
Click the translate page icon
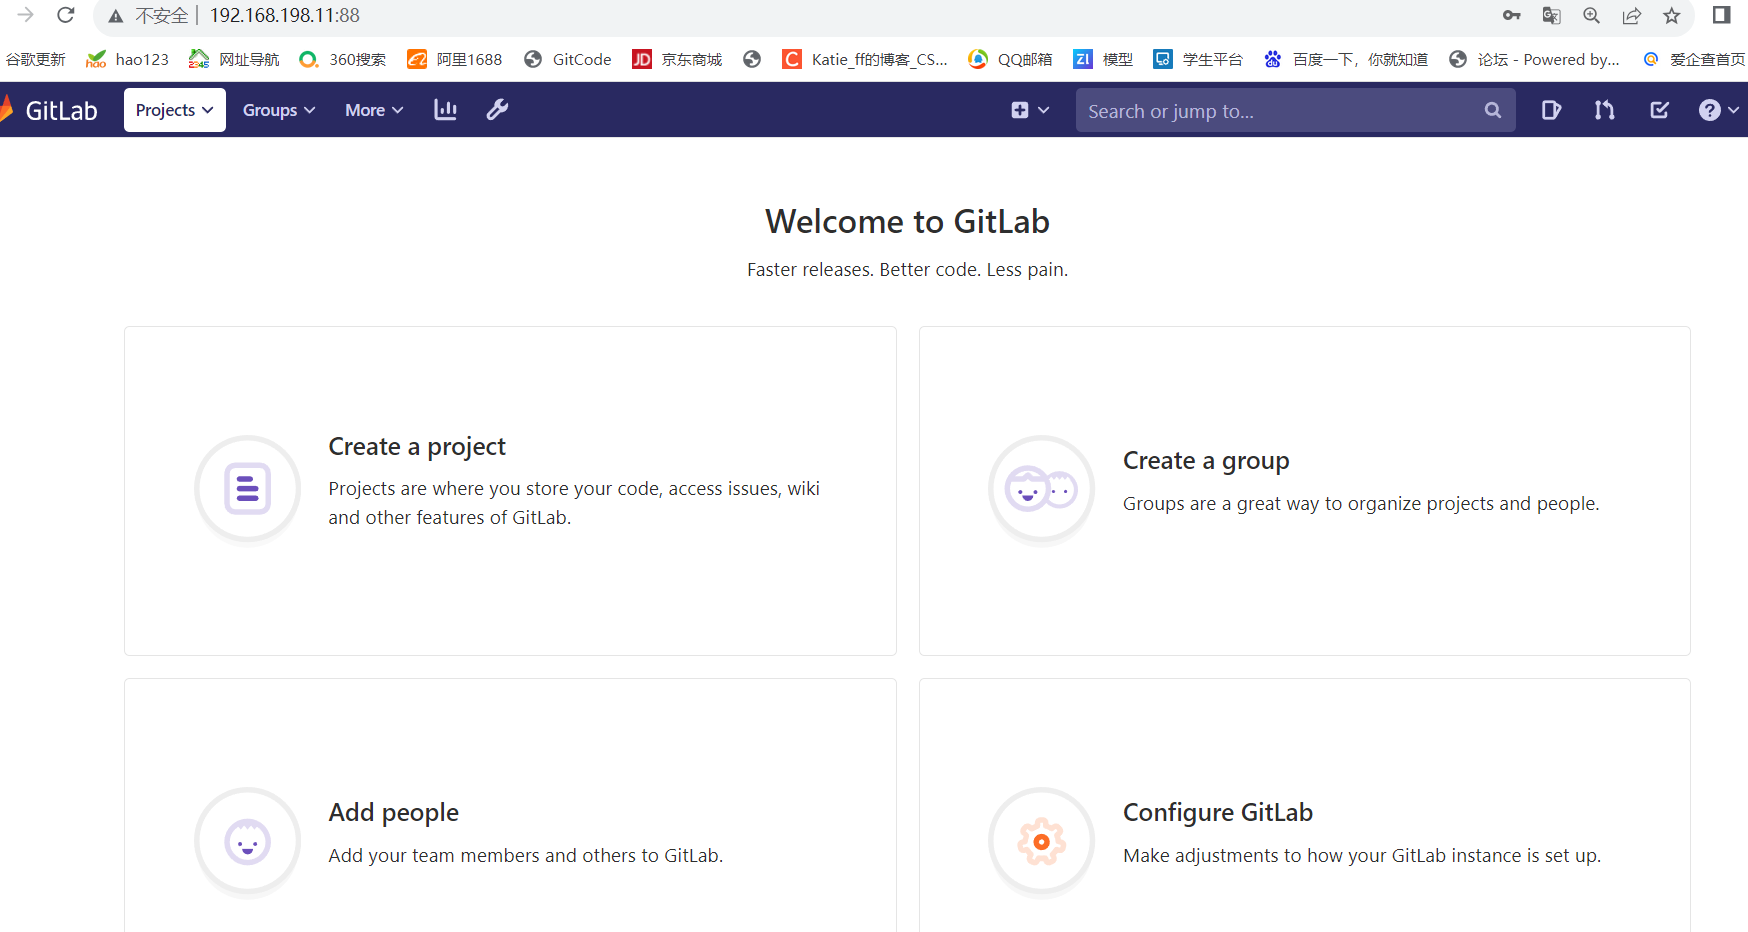[x=1551, y=15]
